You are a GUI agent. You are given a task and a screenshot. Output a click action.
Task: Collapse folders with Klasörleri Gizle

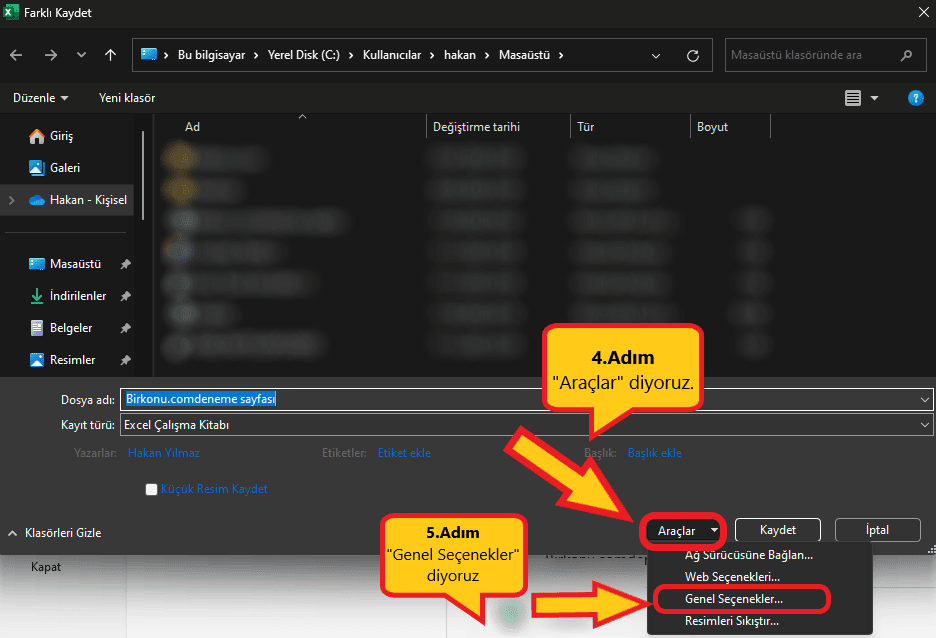(55, 533)
